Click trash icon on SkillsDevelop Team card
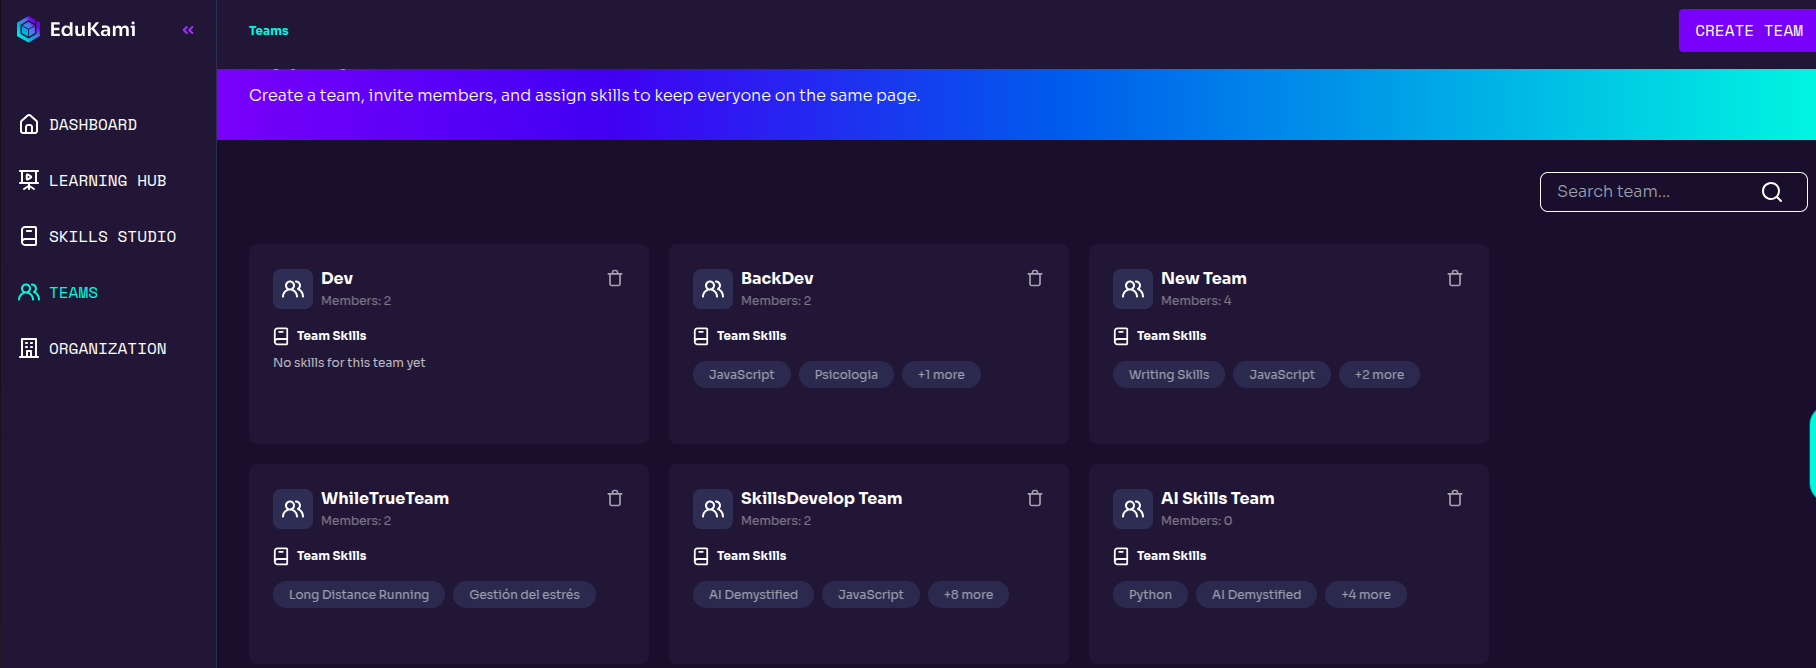Image resolution: width=1816 pixels, height=668 pixels. tap(1035, 498)
